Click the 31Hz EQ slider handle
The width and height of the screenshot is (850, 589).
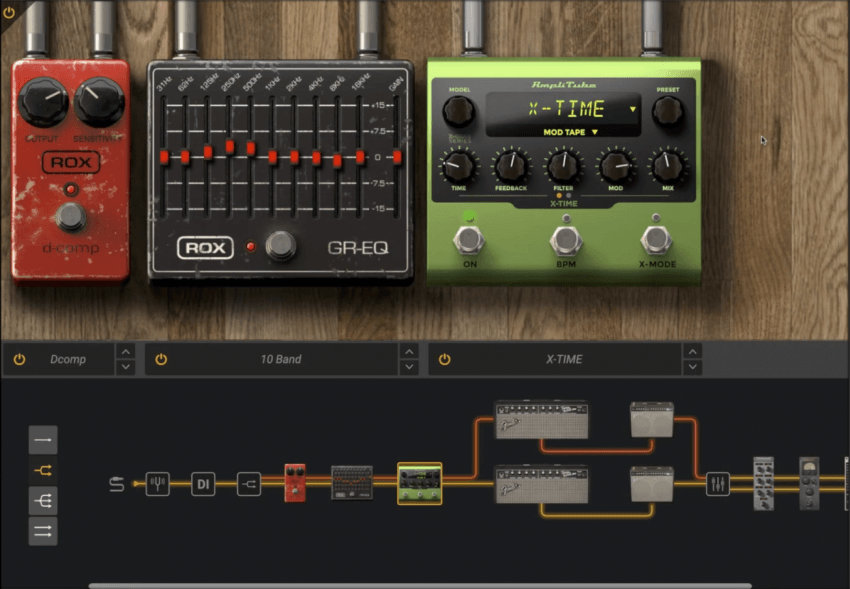click(164, 157)
